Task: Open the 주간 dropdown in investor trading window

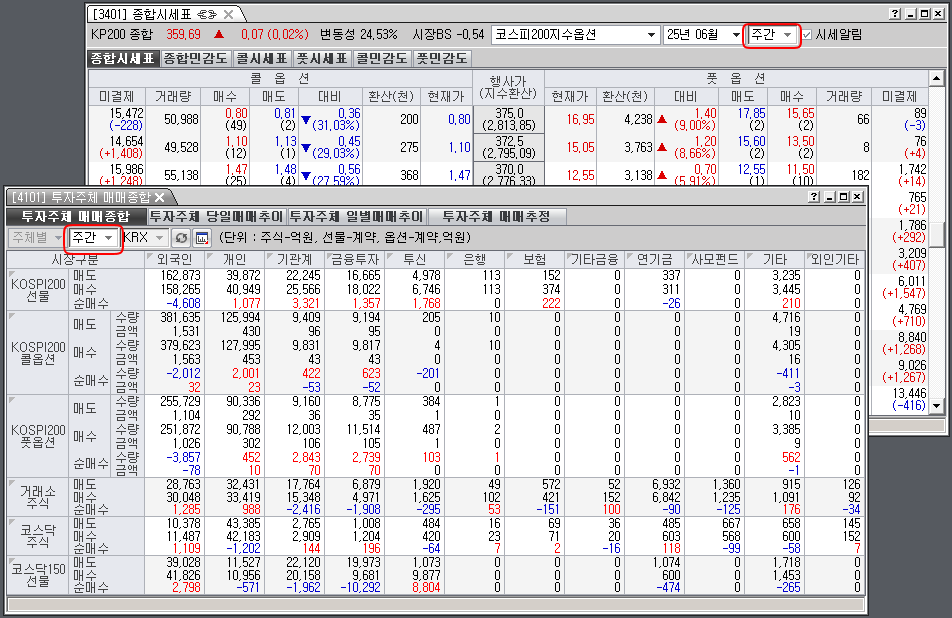Action: [x=108, y=239]
